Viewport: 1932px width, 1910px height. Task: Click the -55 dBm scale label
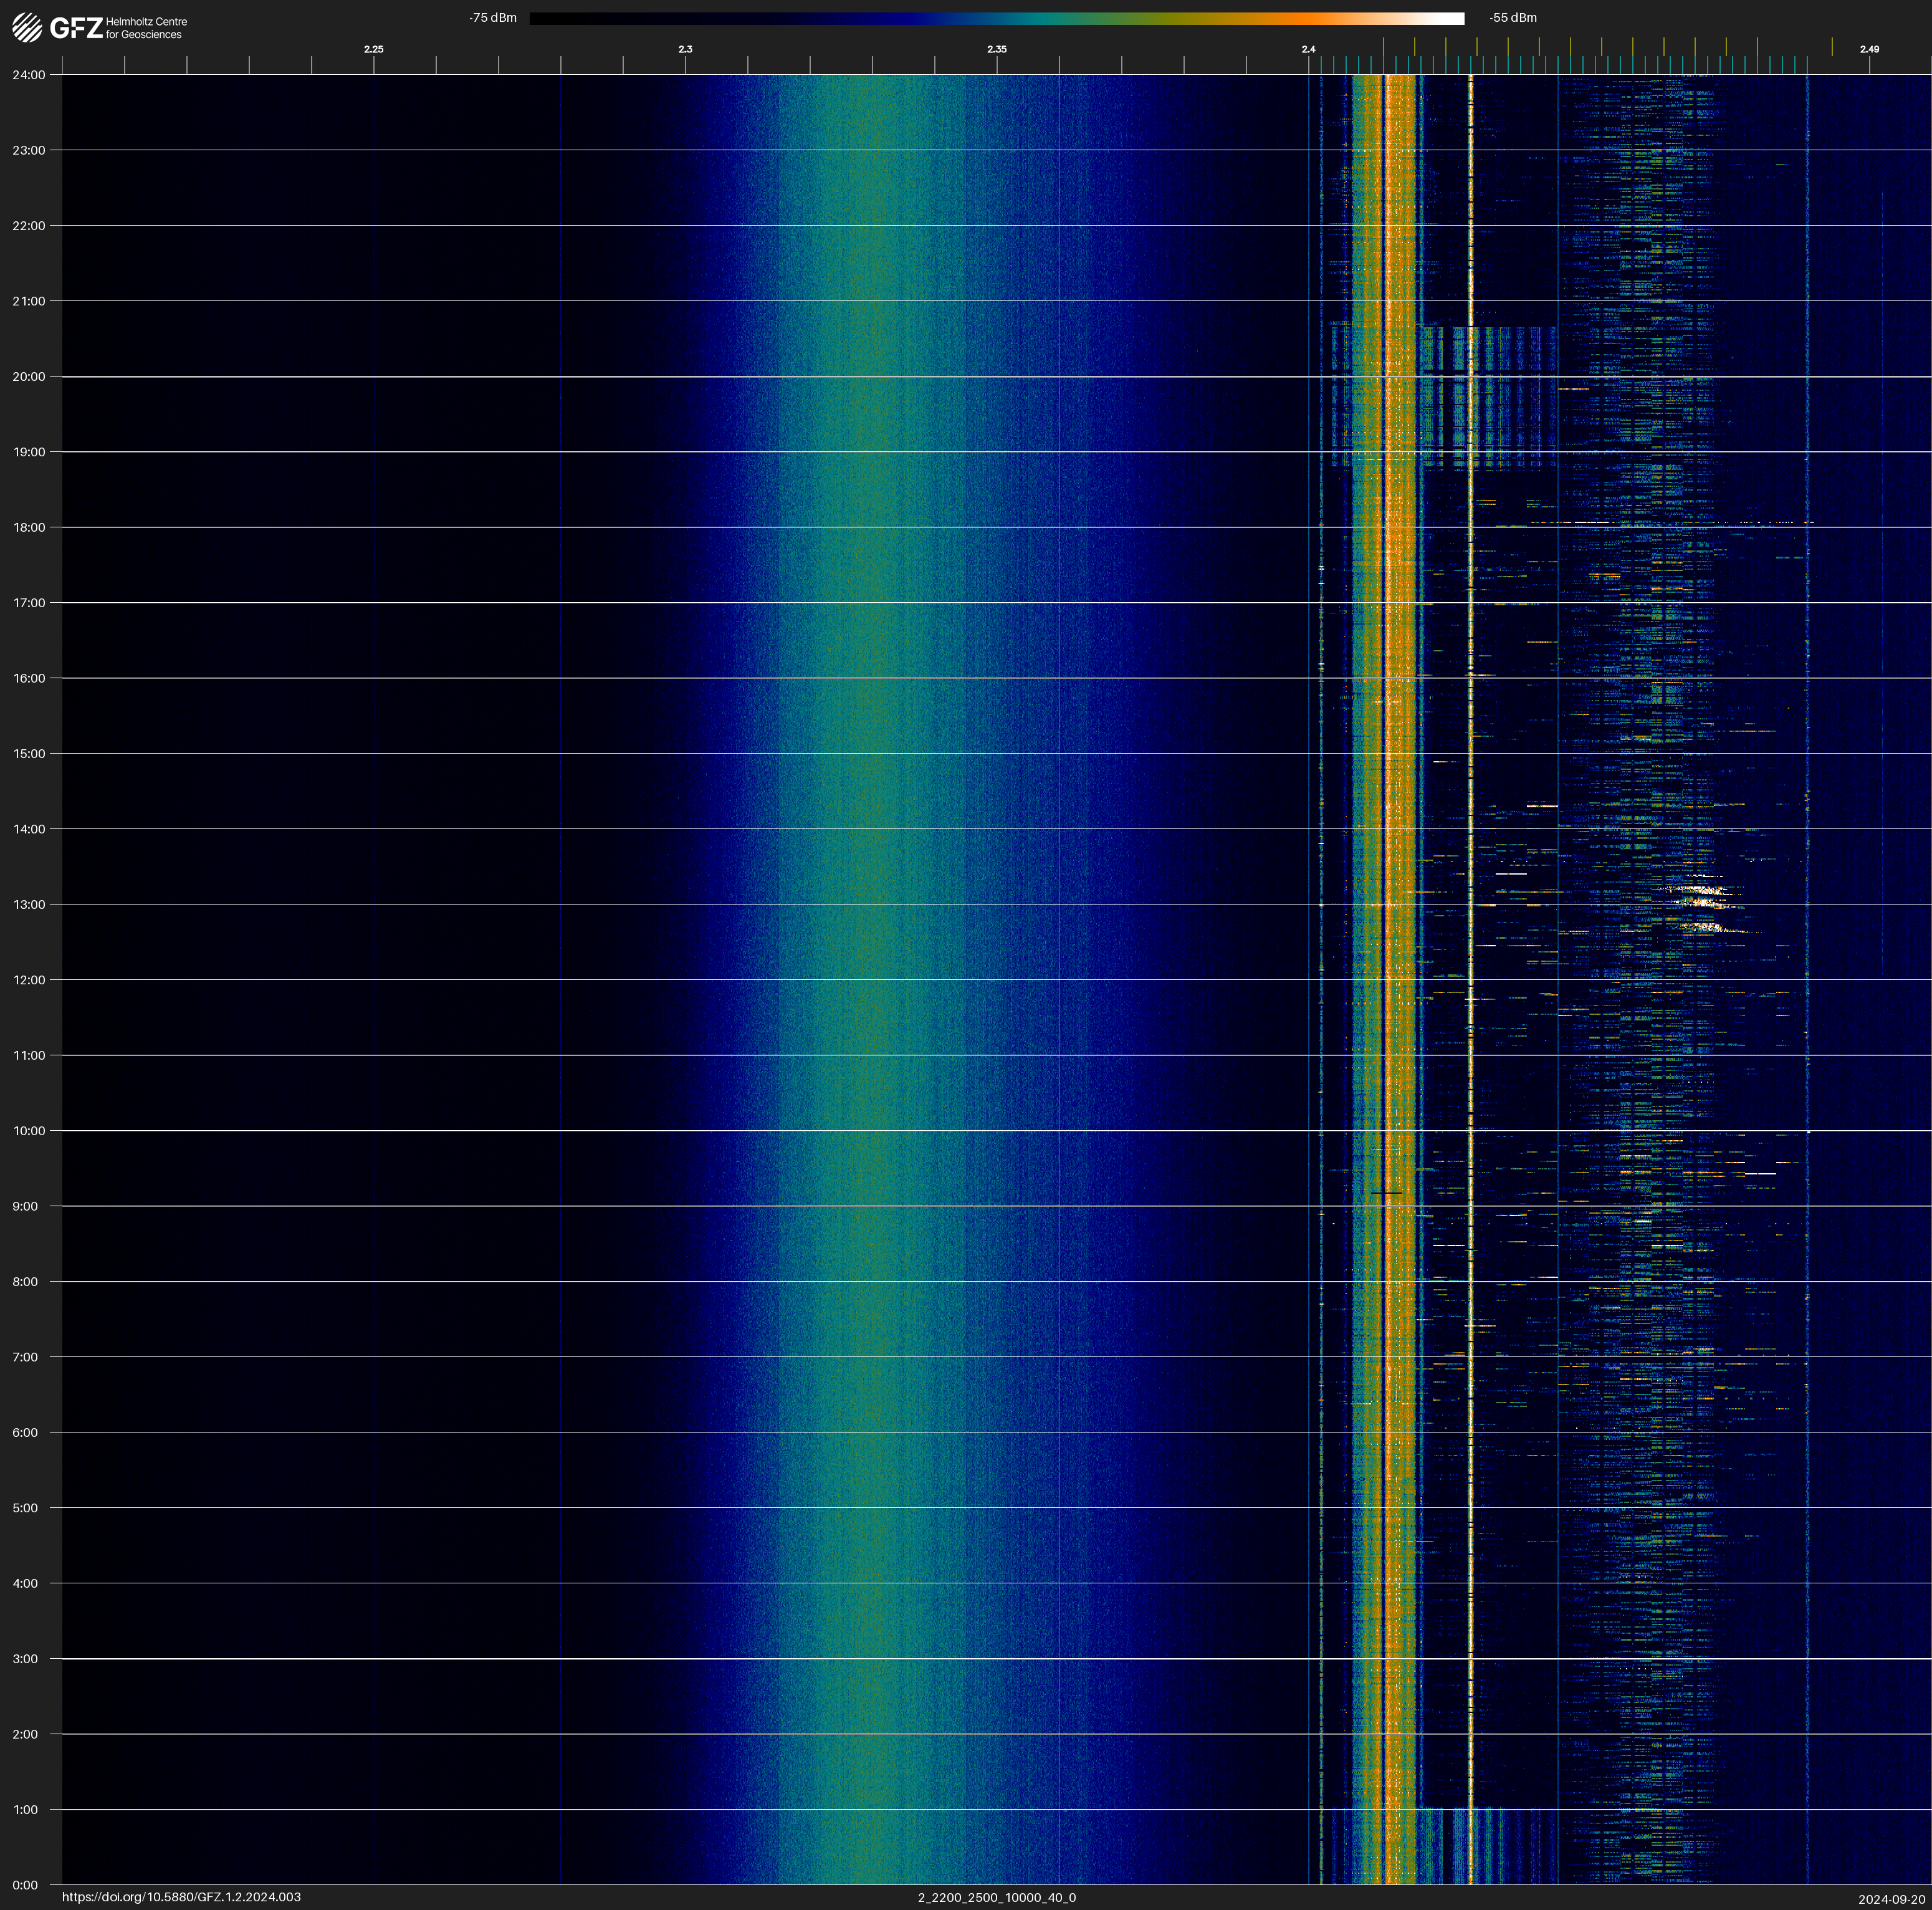pos(1513,18)
